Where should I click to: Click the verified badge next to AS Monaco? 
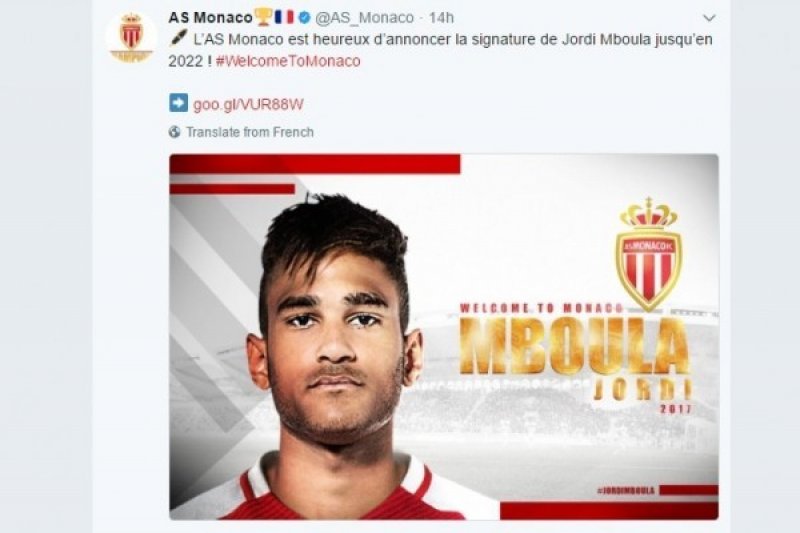(305, 18)
